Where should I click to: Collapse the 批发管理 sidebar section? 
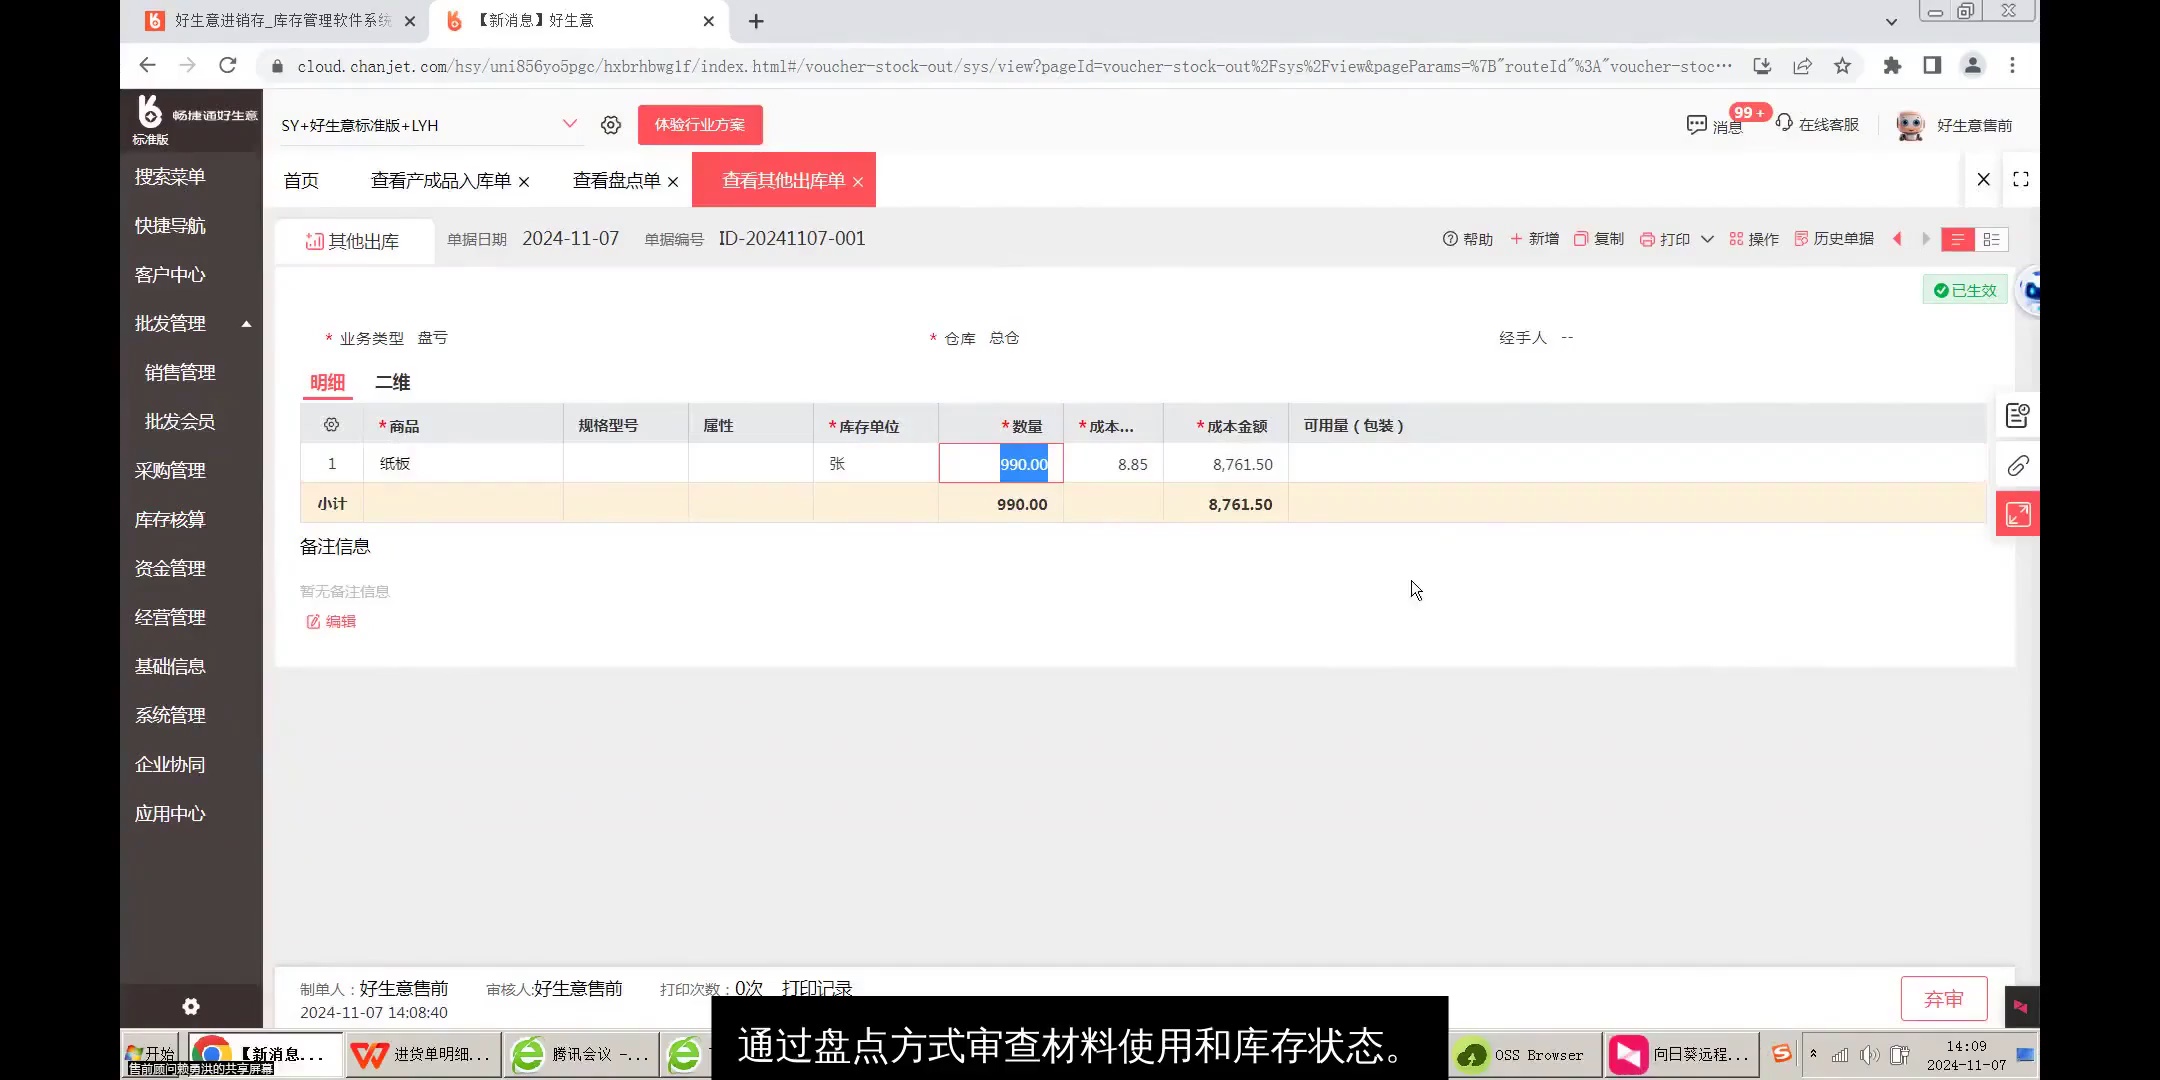pos(245,324)
